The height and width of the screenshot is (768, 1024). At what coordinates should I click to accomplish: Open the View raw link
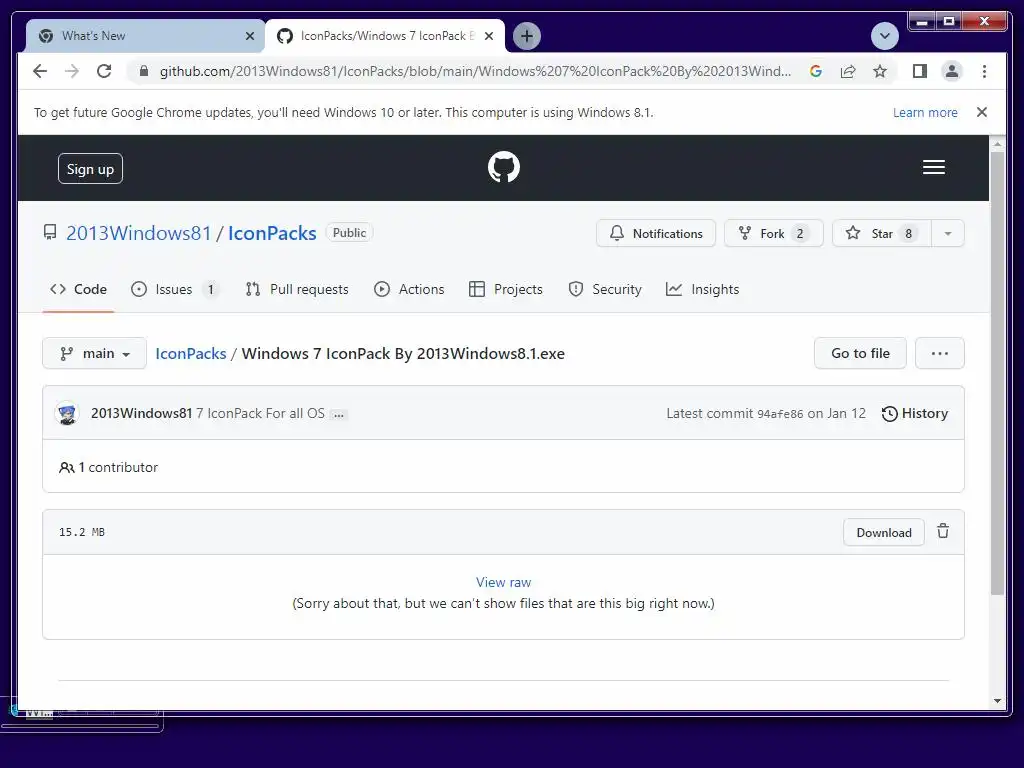504,583
